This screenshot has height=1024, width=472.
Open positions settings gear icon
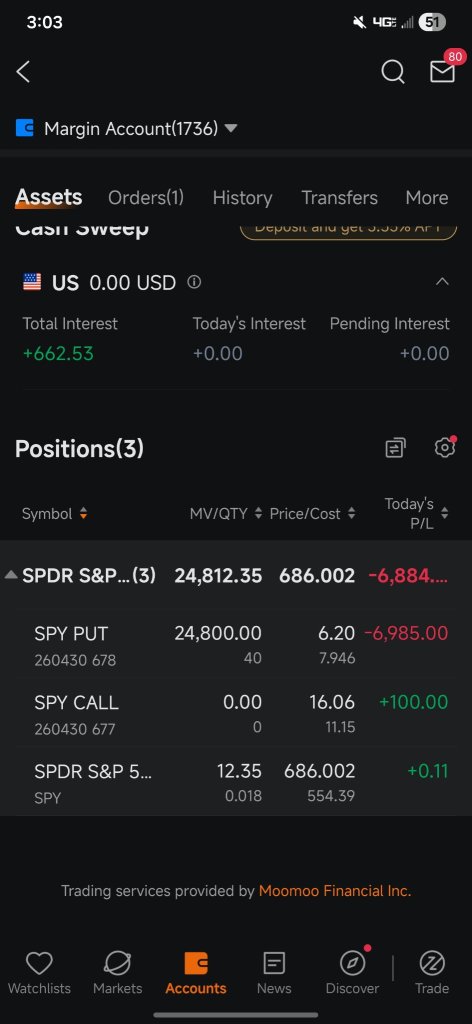pos(445,447)
